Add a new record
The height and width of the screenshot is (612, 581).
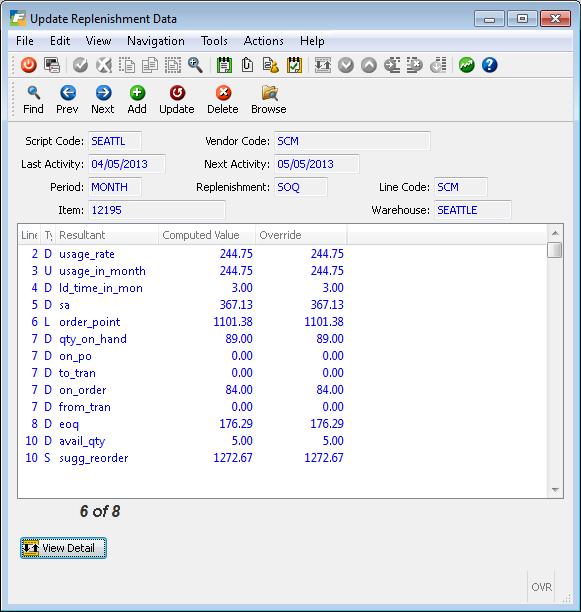(137, 100)
